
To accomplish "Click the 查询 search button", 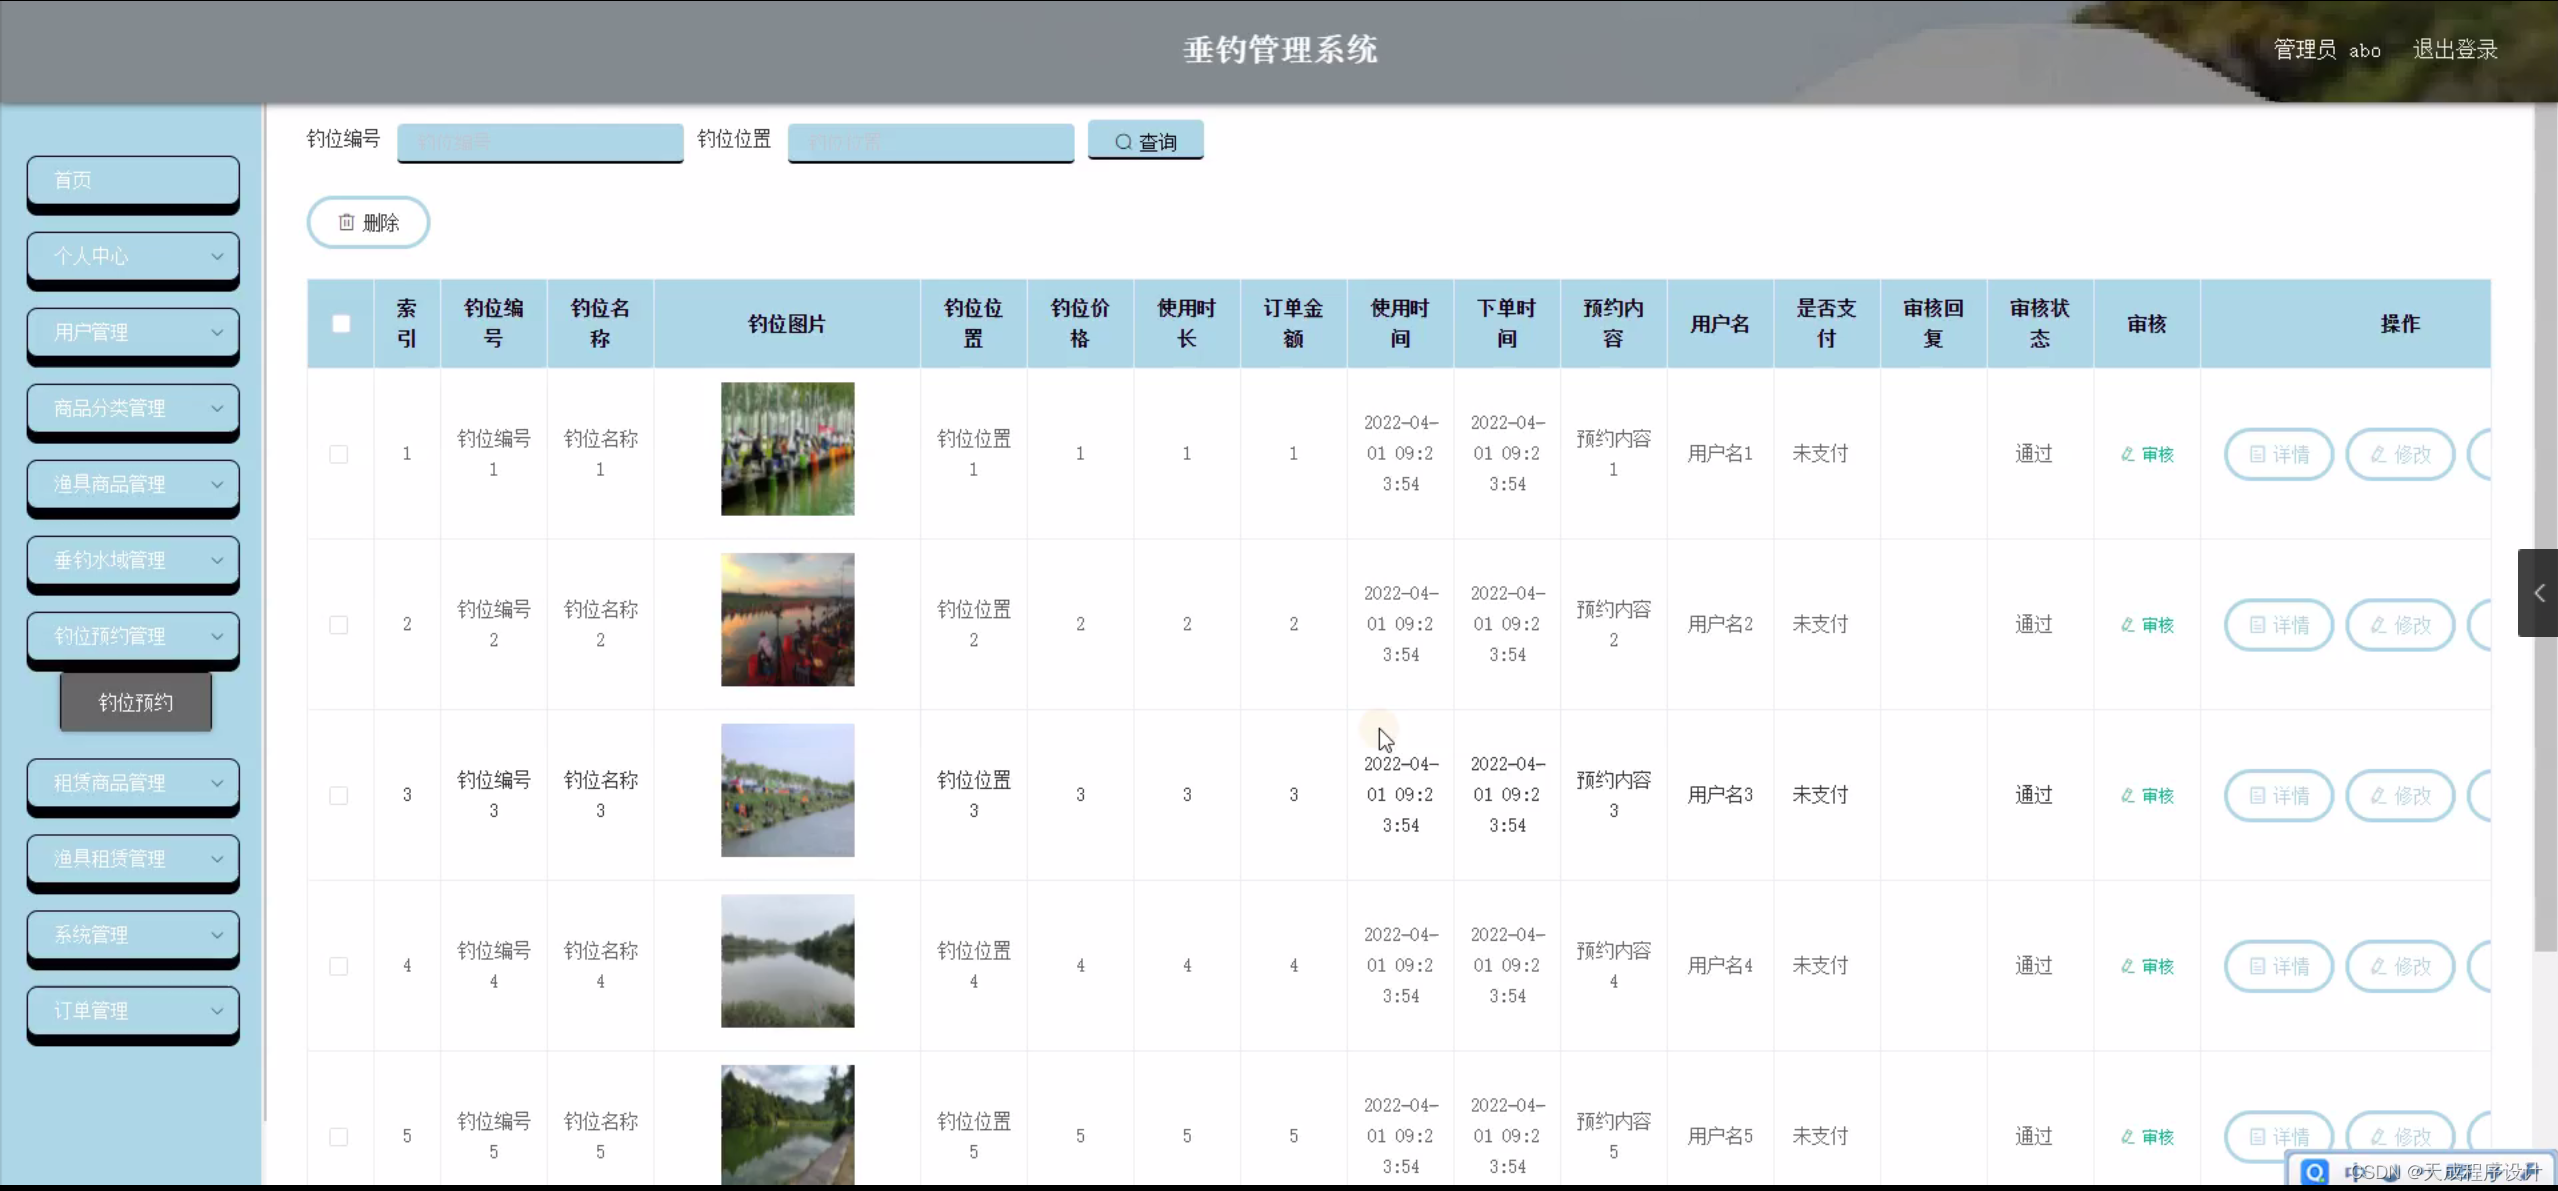I will tap(1146, 141).
